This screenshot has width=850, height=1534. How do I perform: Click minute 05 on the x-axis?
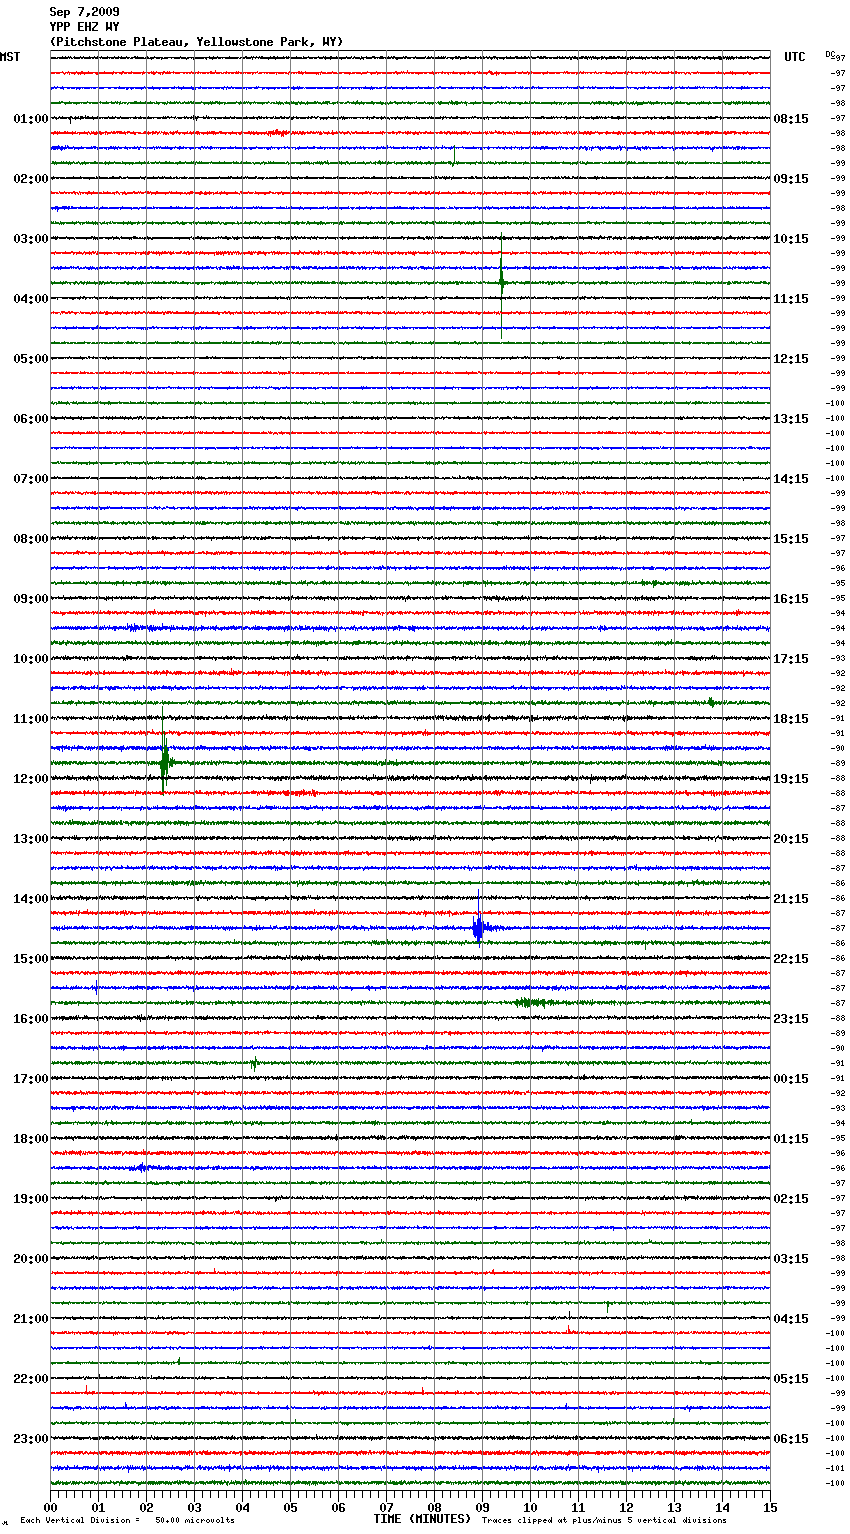click(290, 1507)
